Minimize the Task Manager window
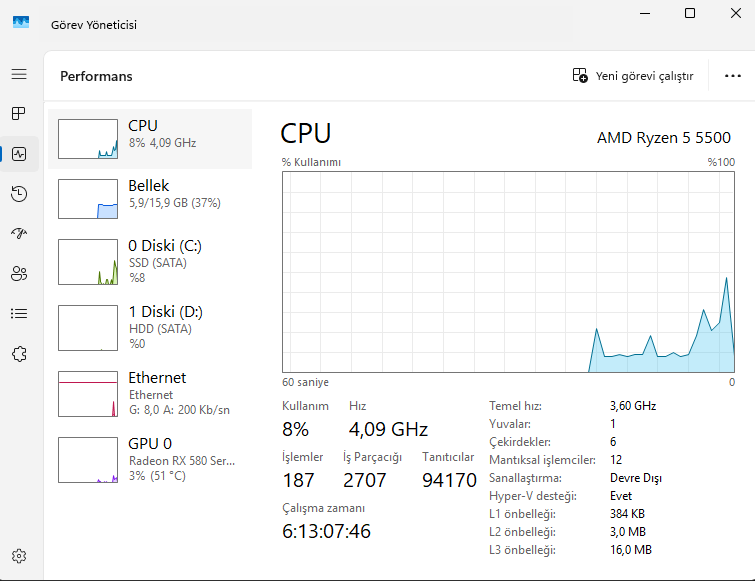755x581 pixels. [x=645, y=13]
